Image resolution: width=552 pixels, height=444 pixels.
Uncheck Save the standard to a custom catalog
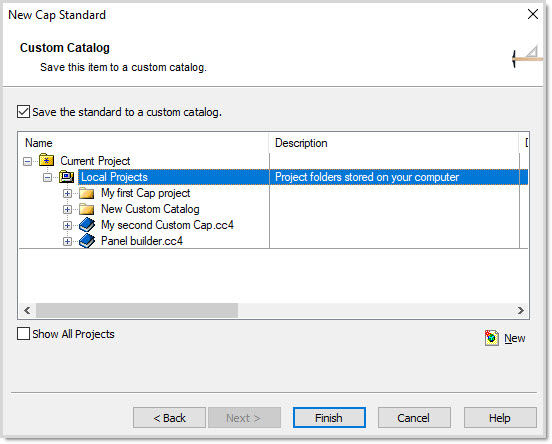pos(23,112)
